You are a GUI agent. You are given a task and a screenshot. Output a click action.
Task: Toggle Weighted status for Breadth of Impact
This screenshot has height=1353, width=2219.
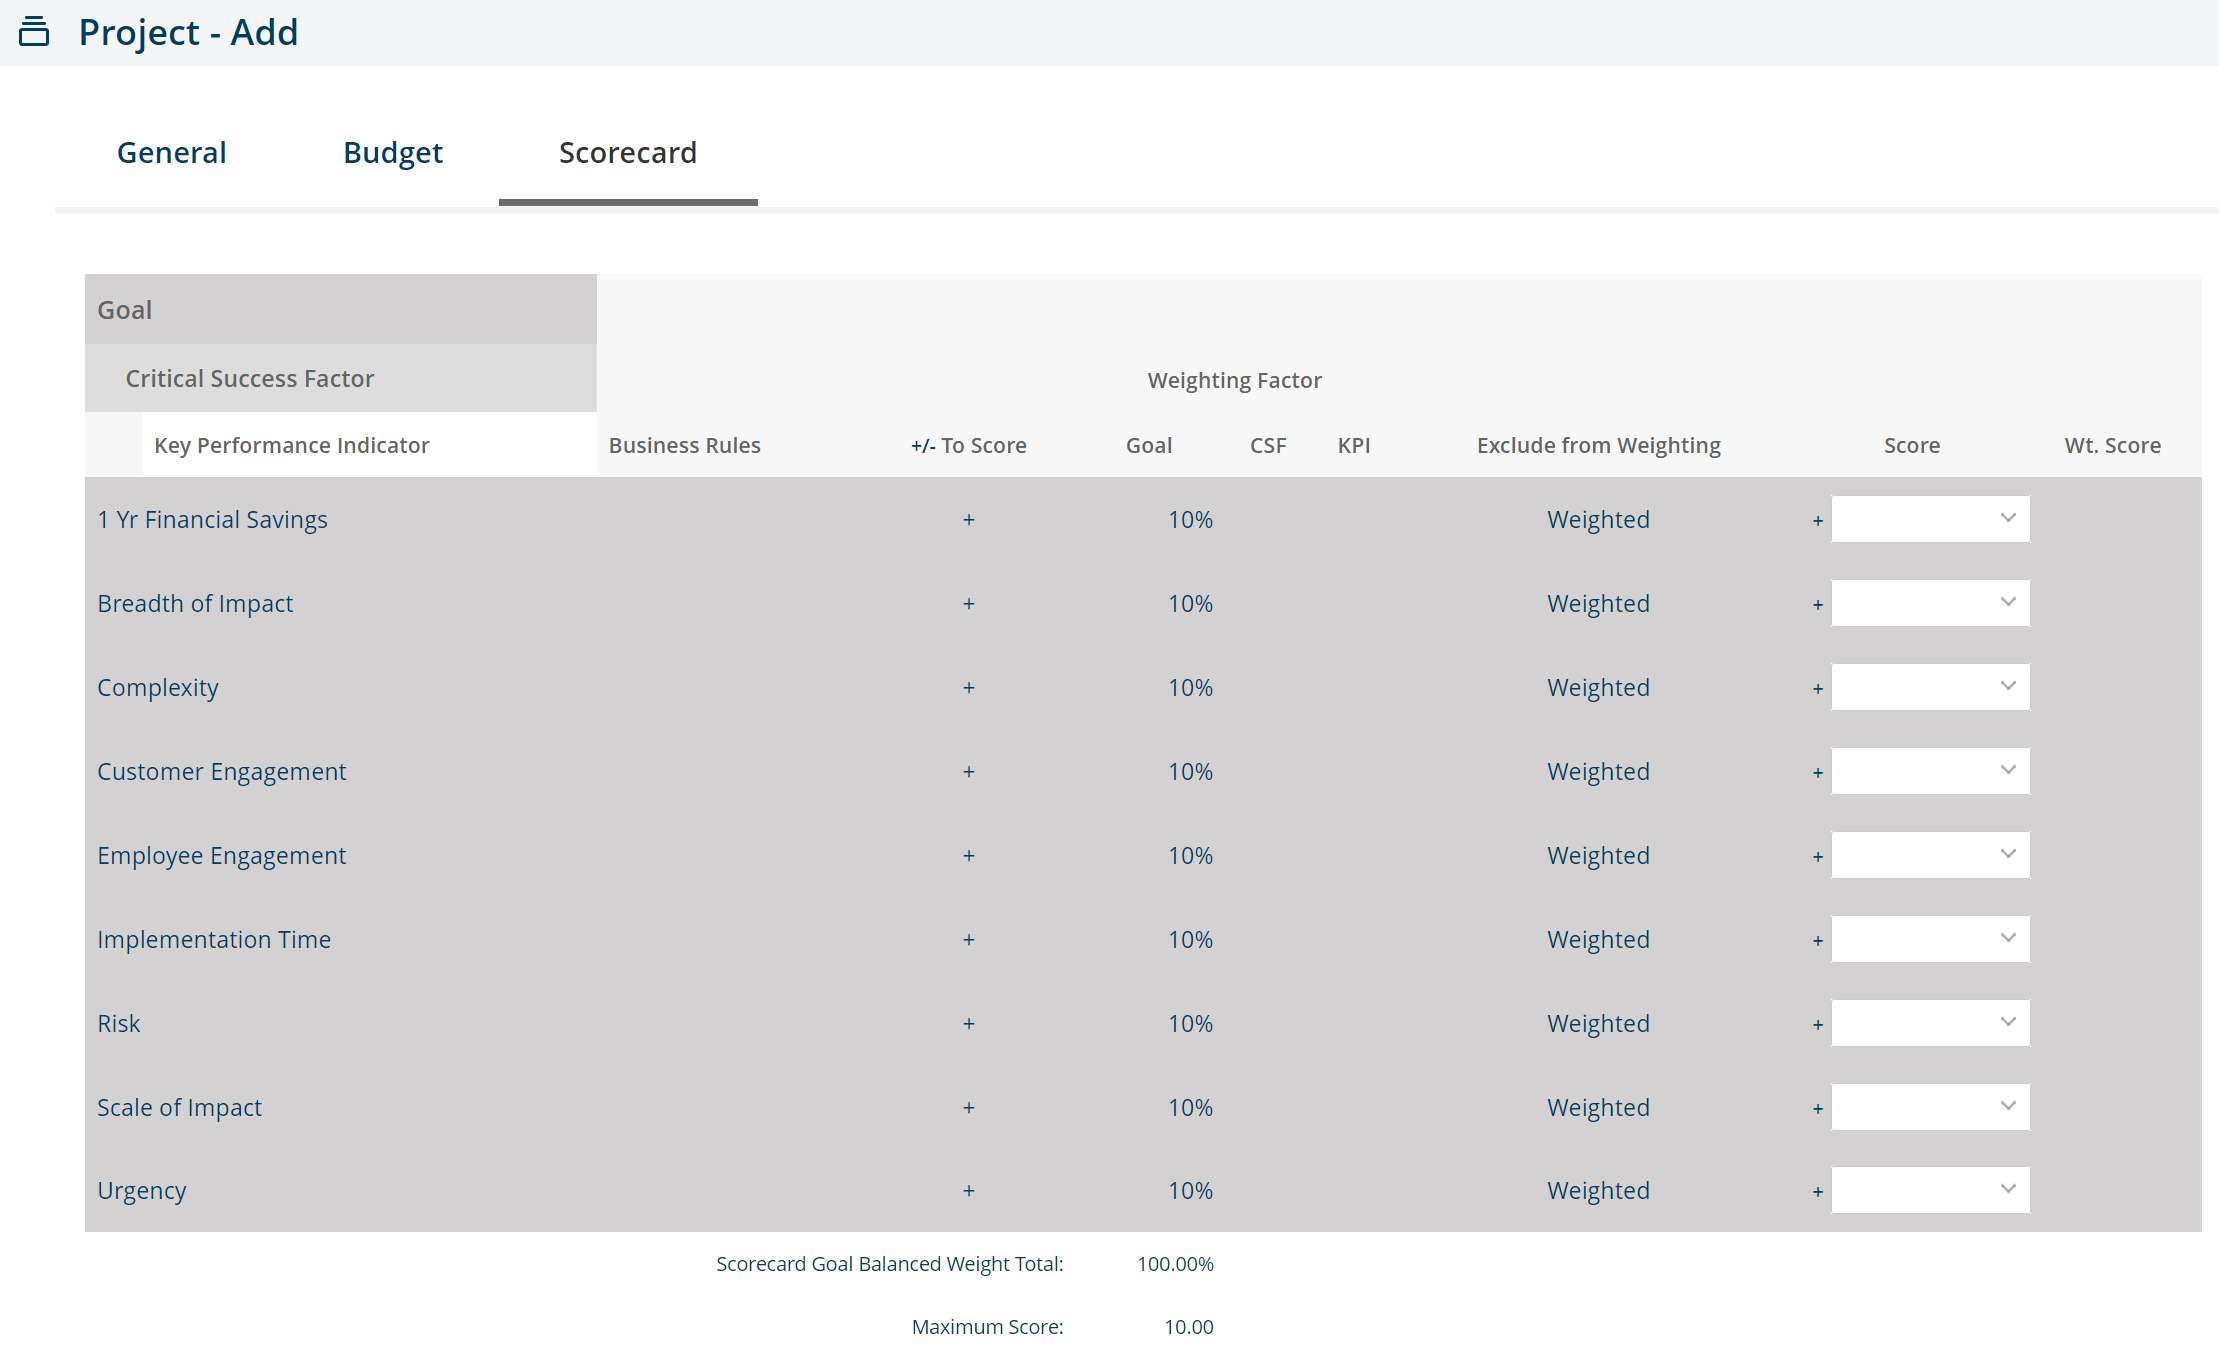pos(1597,603)
